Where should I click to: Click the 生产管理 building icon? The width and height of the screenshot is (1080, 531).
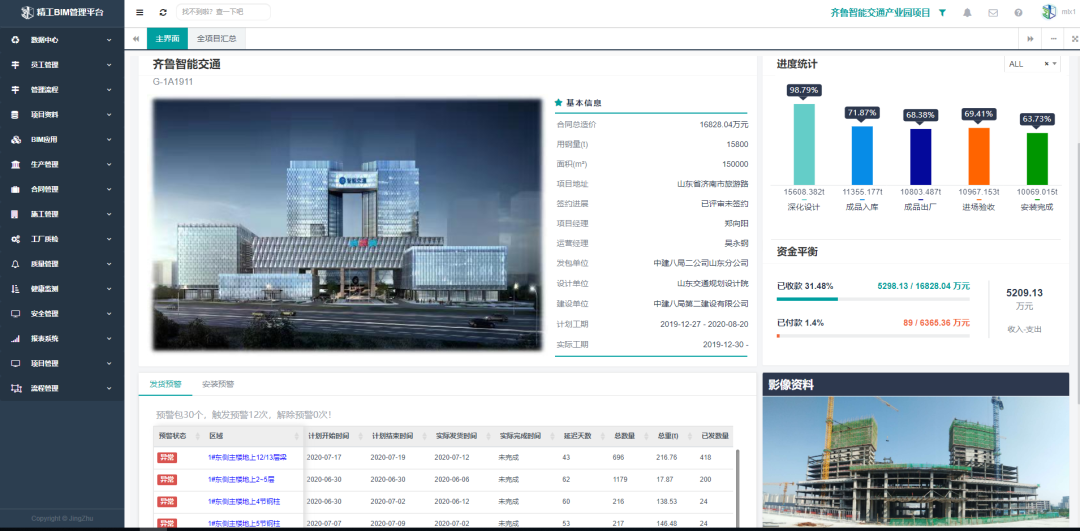(15, 165)
